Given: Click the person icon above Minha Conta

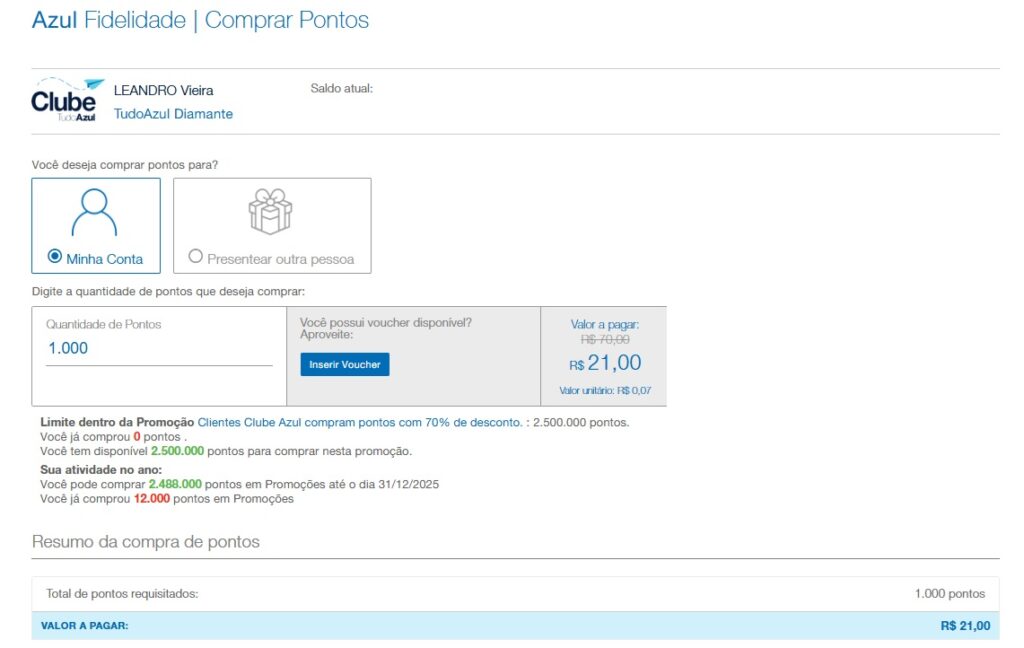Looking at the screenshot, I should click(95, 212).
